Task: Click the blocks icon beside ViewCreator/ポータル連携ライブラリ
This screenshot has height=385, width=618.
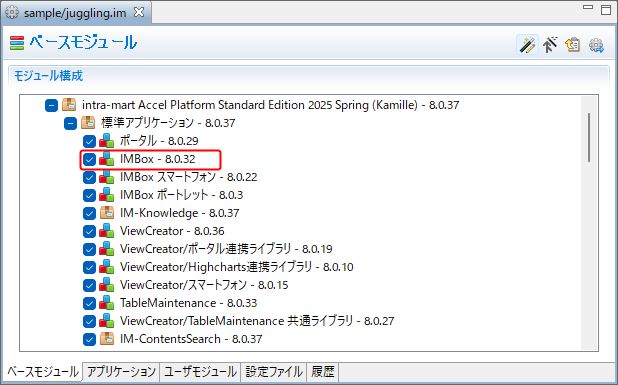Action: (x=107, y=249)
